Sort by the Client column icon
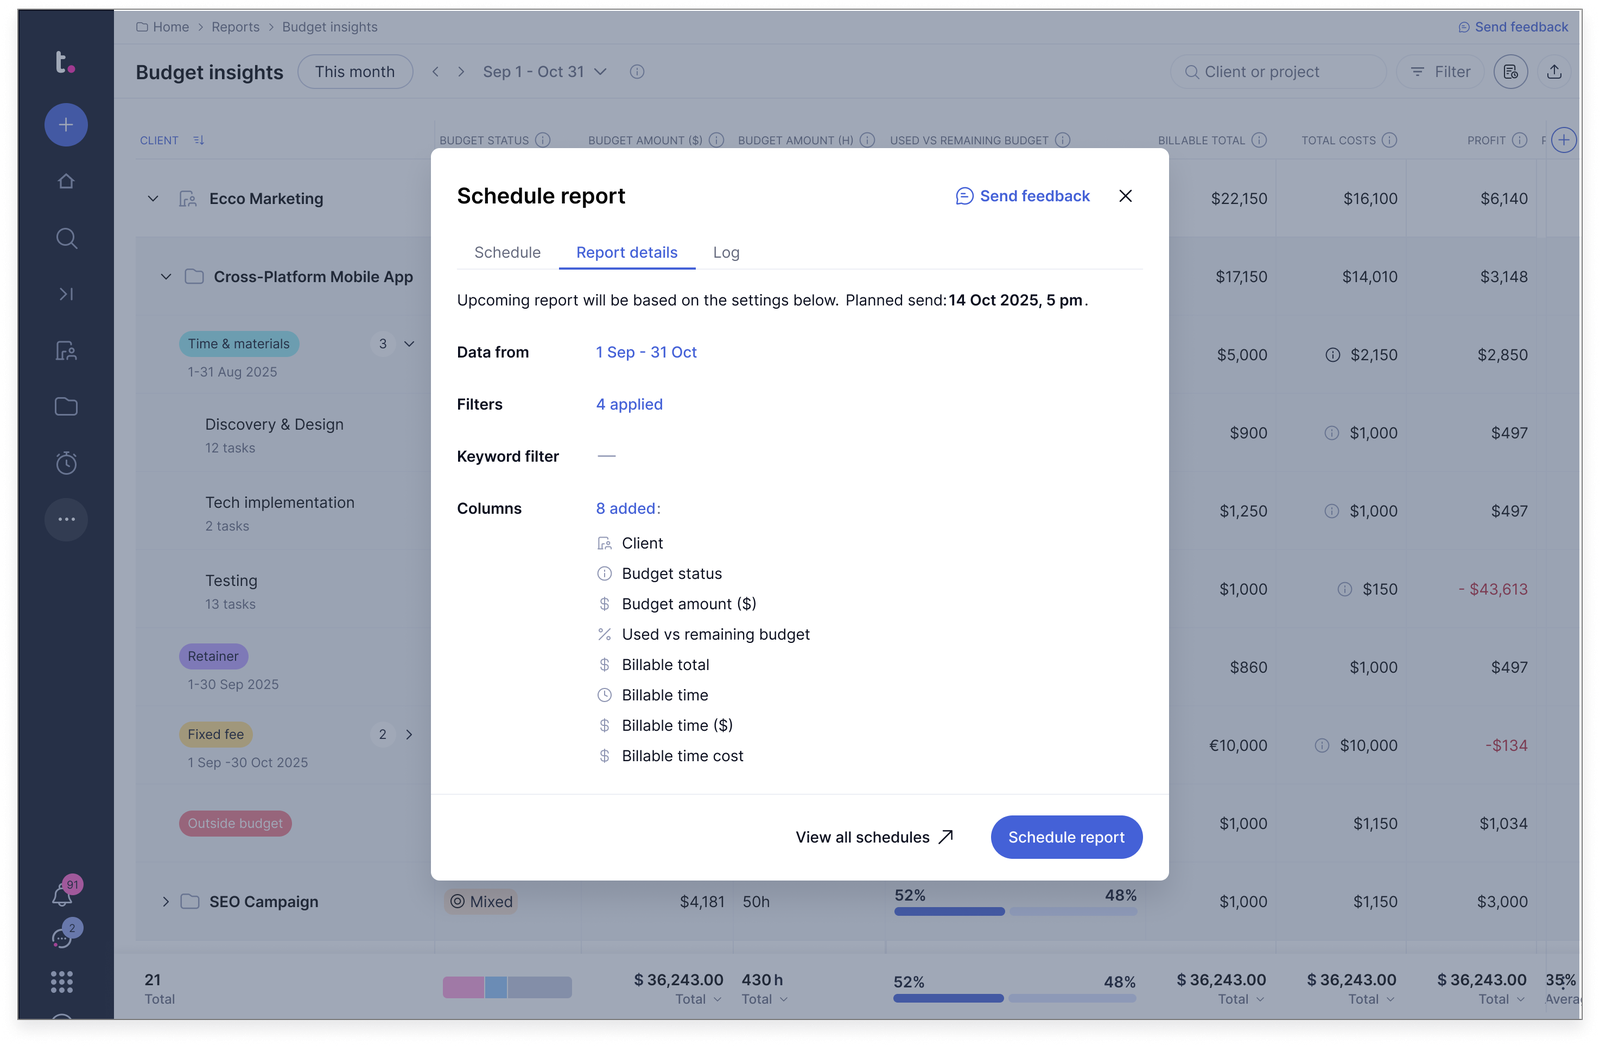This screenshot has height=1046, width=1600. (199, 140)
